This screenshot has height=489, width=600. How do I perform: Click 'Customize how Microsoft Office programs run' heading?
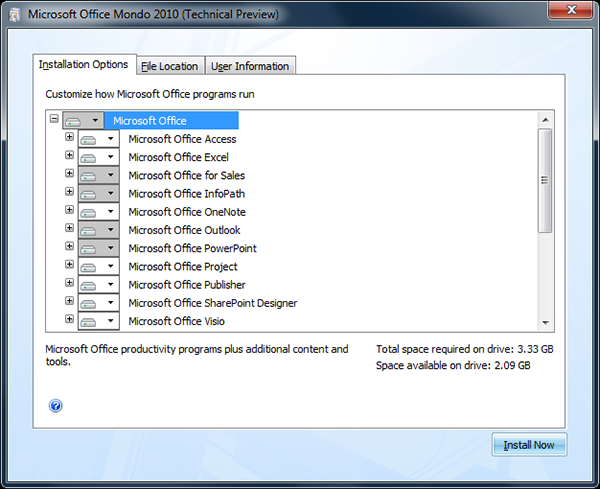150,94
